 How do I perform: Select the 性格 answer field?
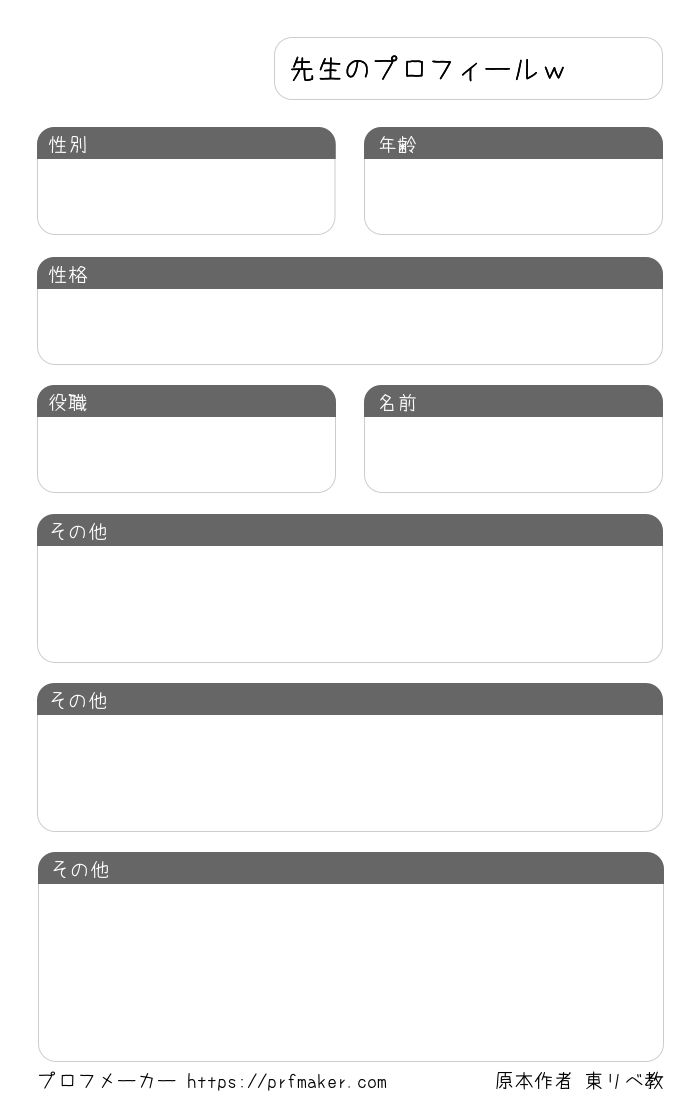(x=350, y=326)
